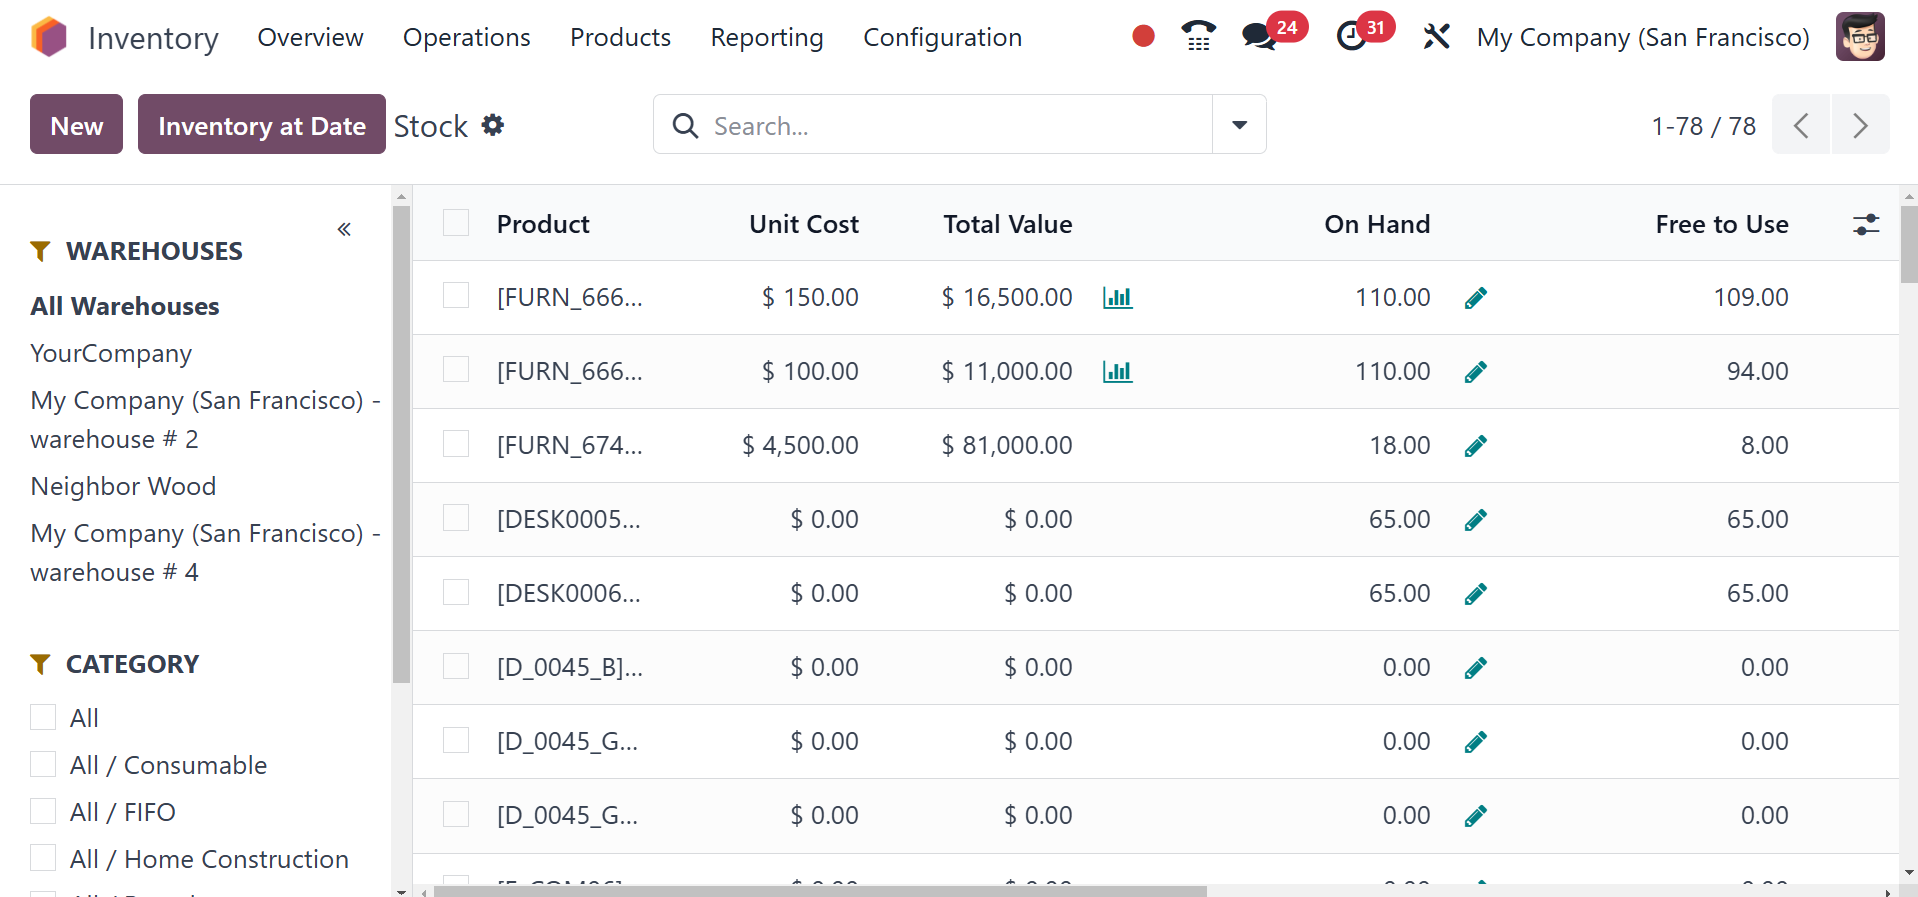The width and height of the screenshot is (1918, 897).
Task: Collapse the filter sidebar with double chevron
Action: pyautogui.click(x=344, y=229)
